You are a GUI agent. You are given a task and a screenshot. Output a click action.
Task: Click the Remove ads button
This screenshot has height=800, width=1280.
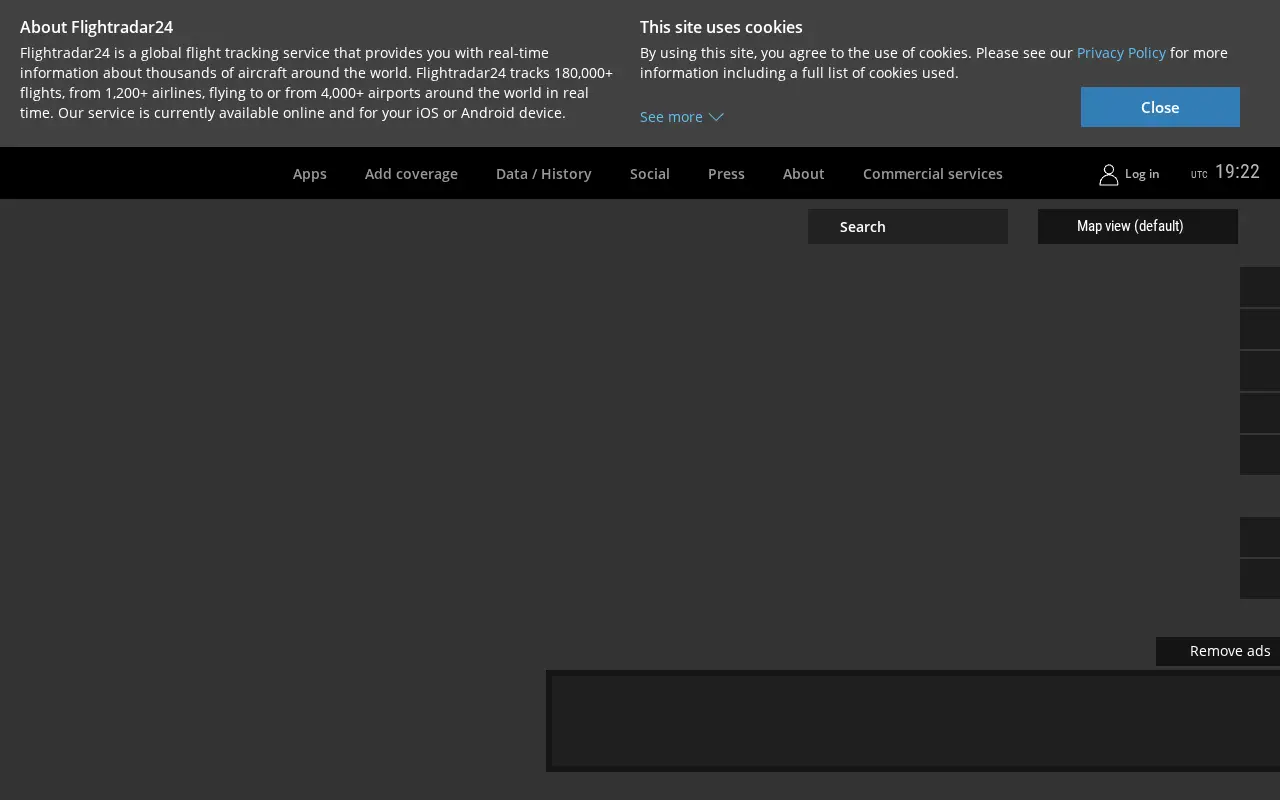point(1218,651)
